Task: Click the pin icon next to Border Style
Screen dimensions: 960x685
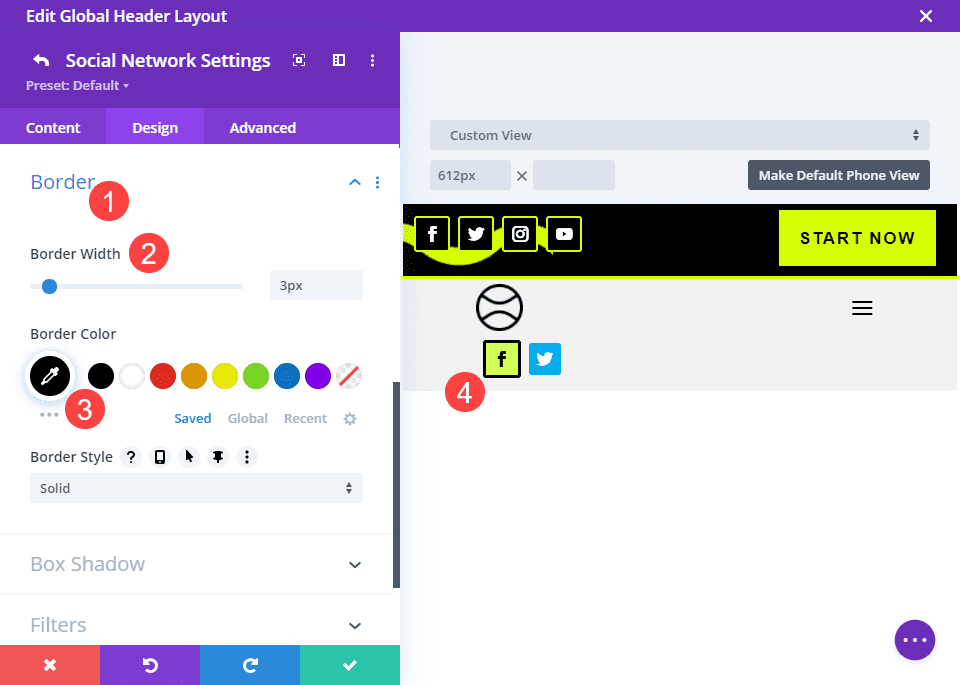Action: 218,457
